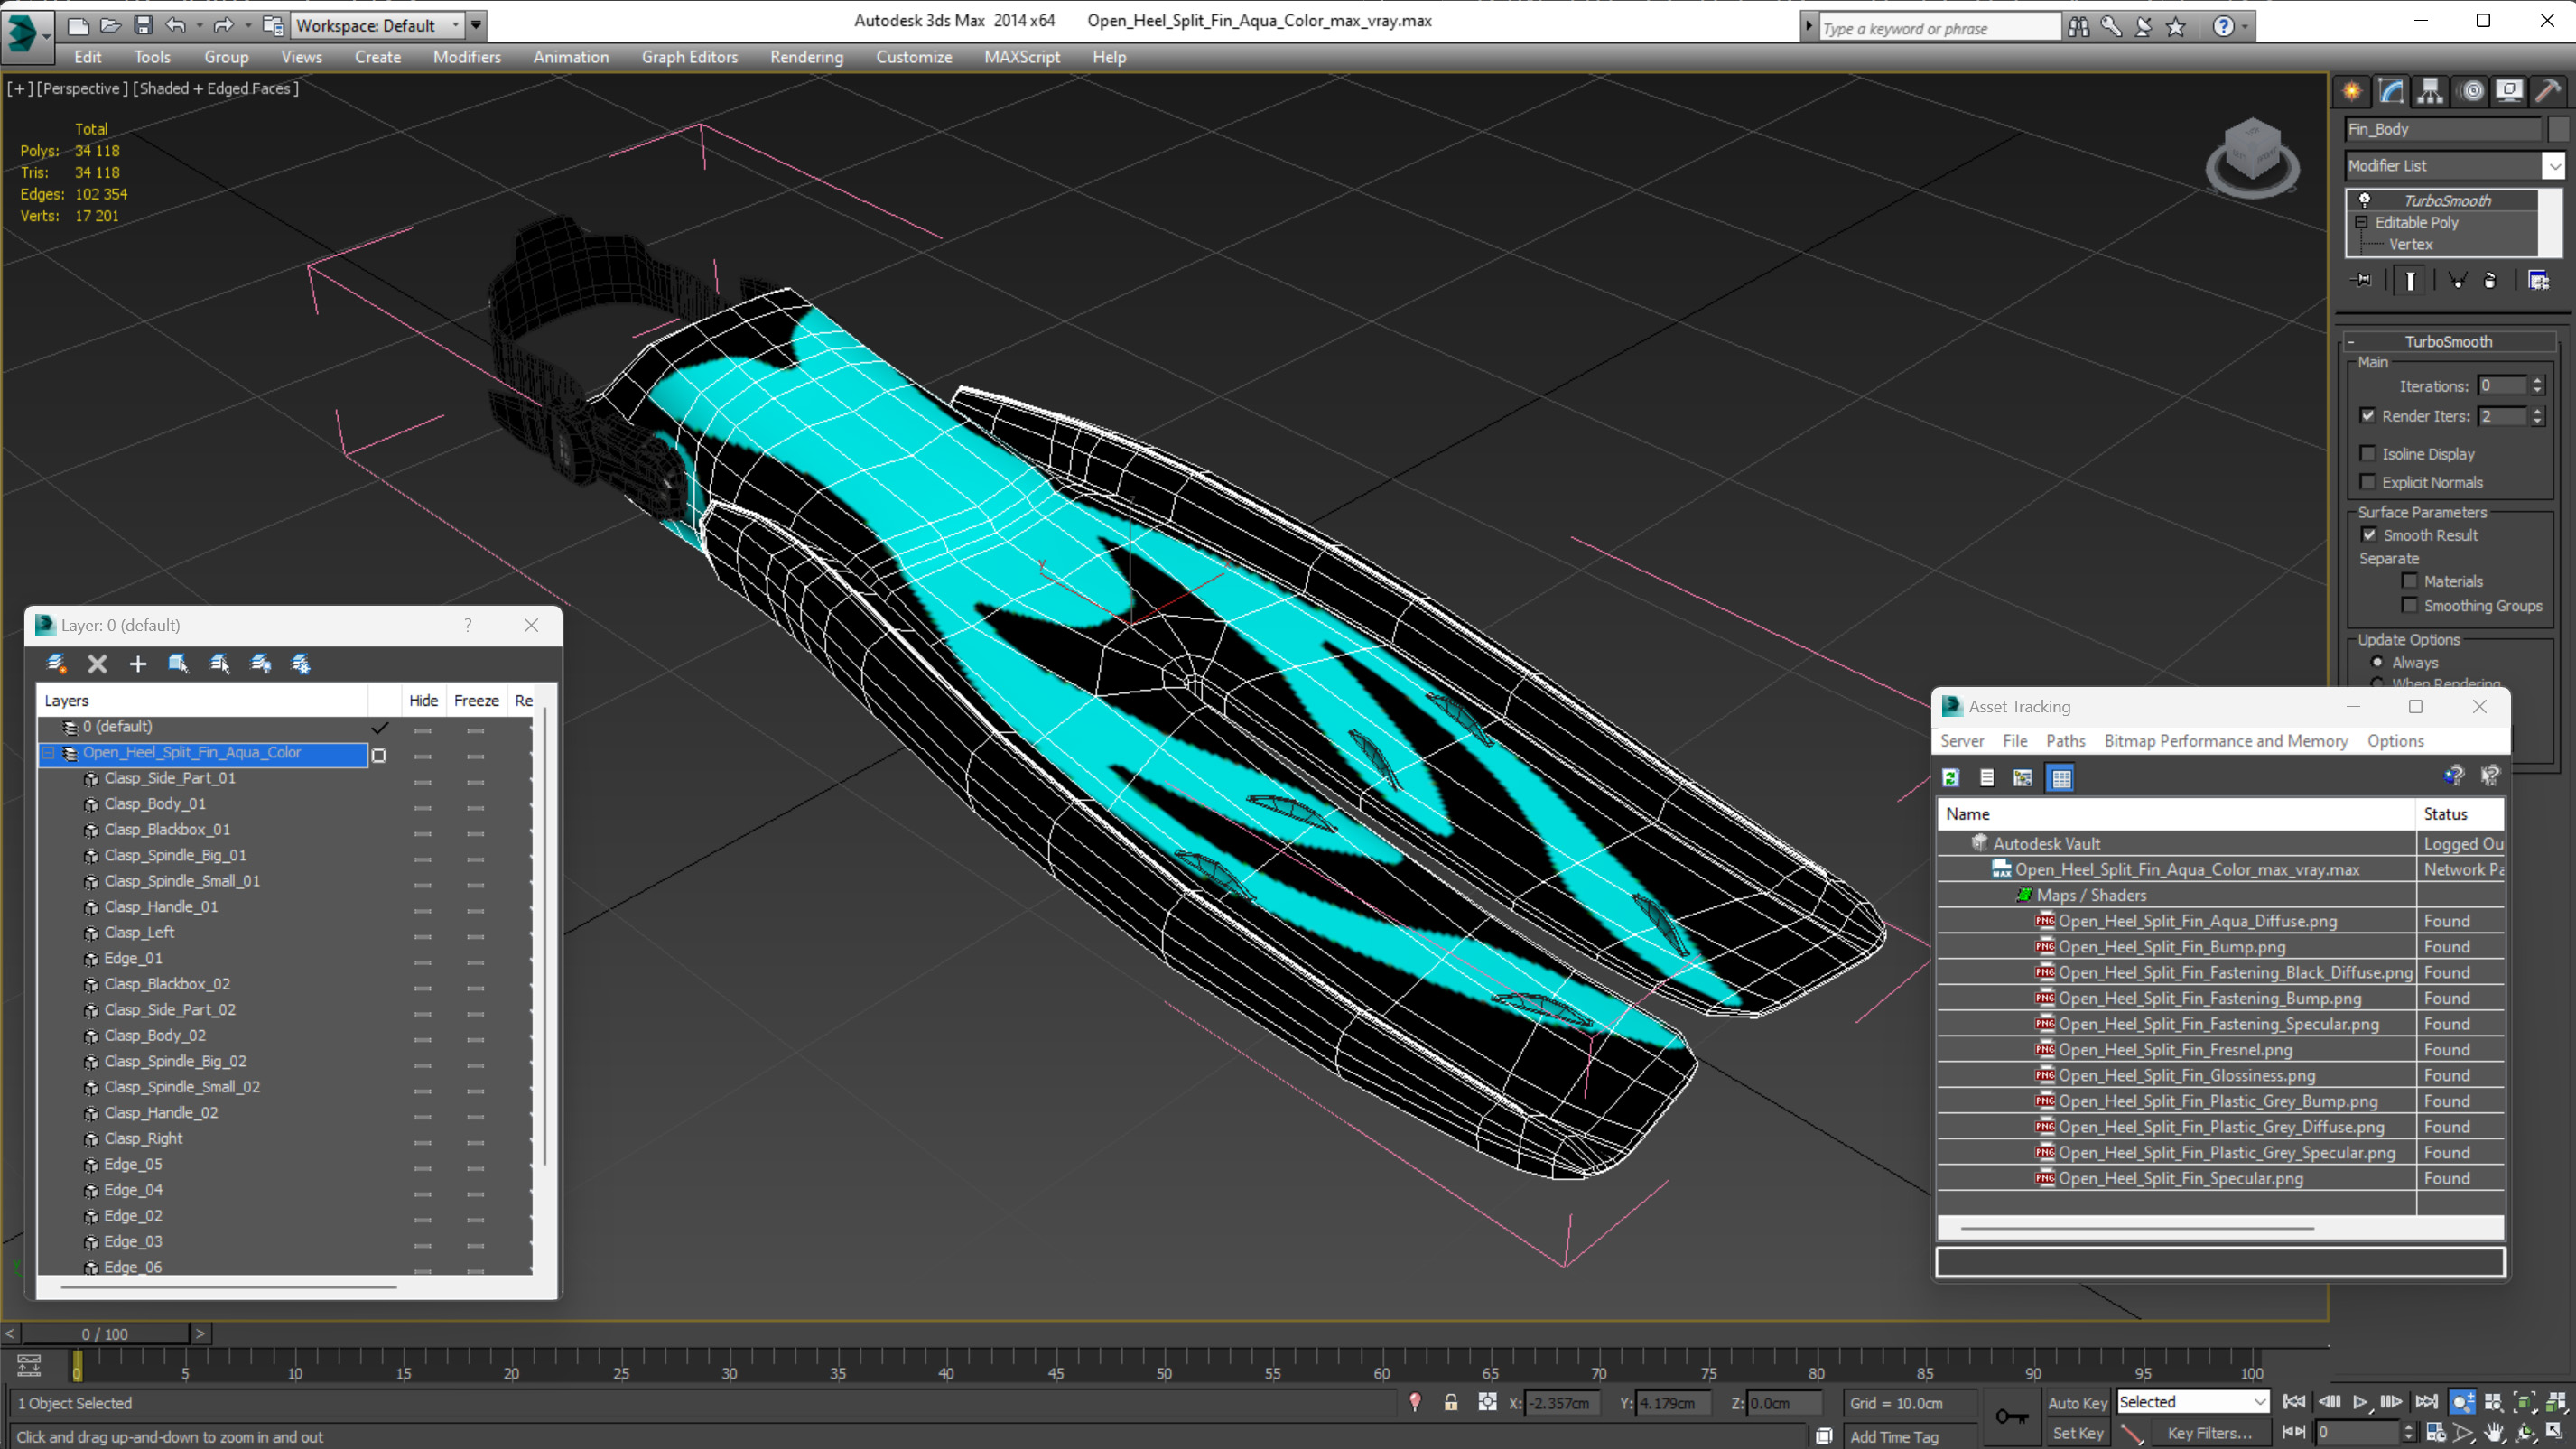The width and height of the screenshot is (2576, 1449).
Task: Select the Always update radio button
Action: [2377, 662]
